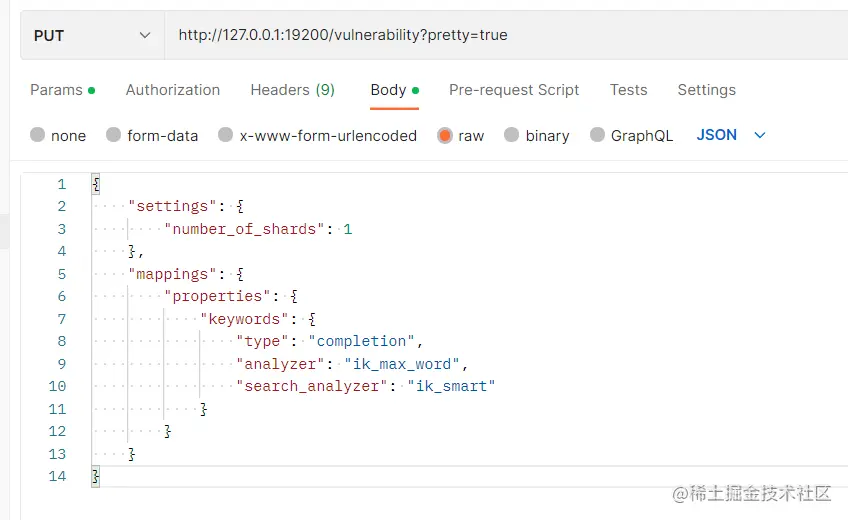Select the raw body radio button

[445, 136]
